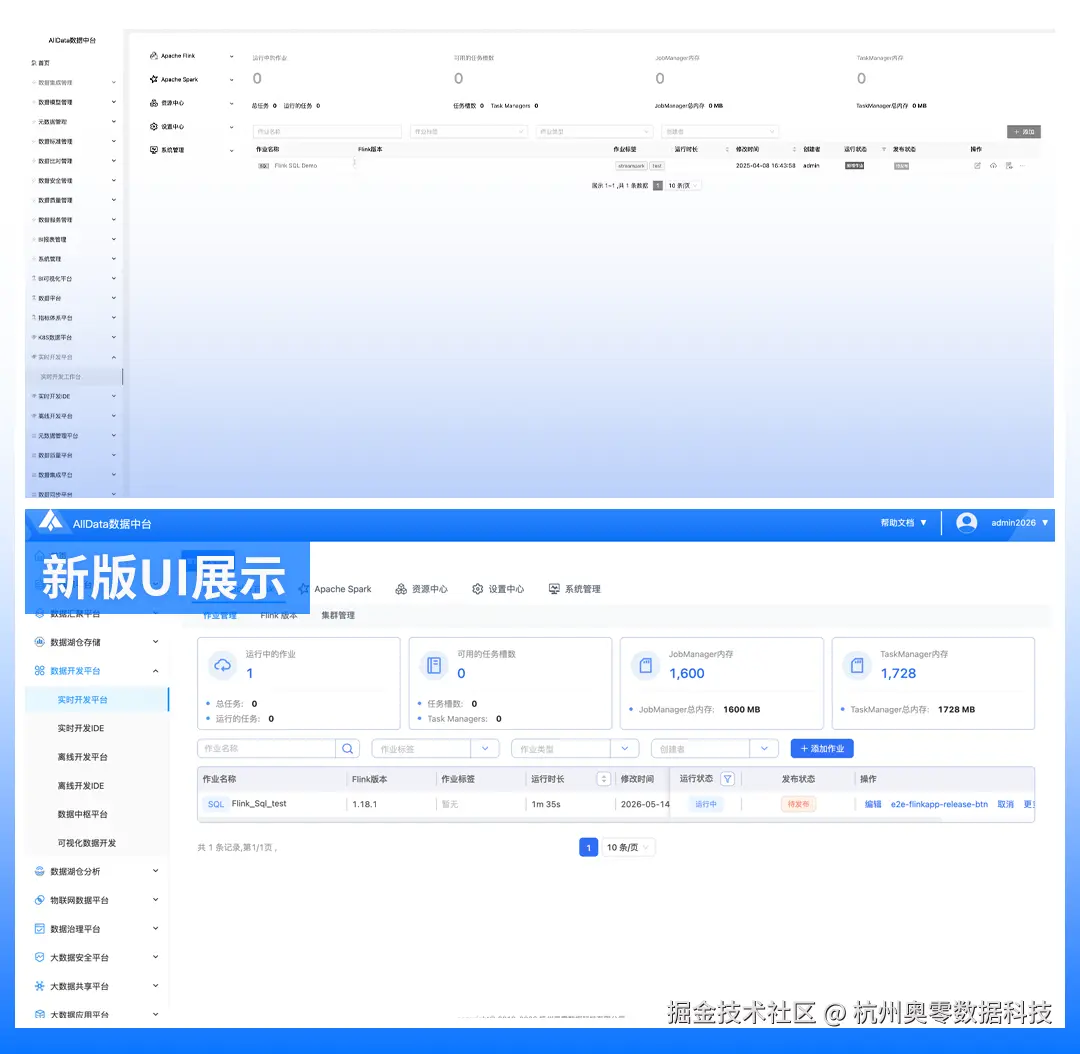Screen dimensions: 1080x1054
Task: Expand the Apache Flink chevron in old UI menu
Action: click(231, 56)
